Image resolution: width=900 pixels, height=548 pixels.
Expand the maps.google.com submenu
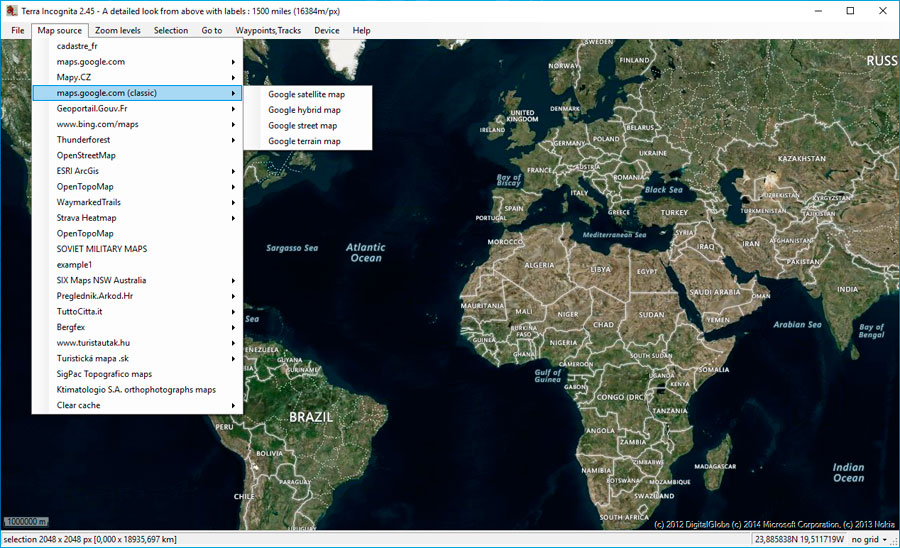tap(137, 61)
